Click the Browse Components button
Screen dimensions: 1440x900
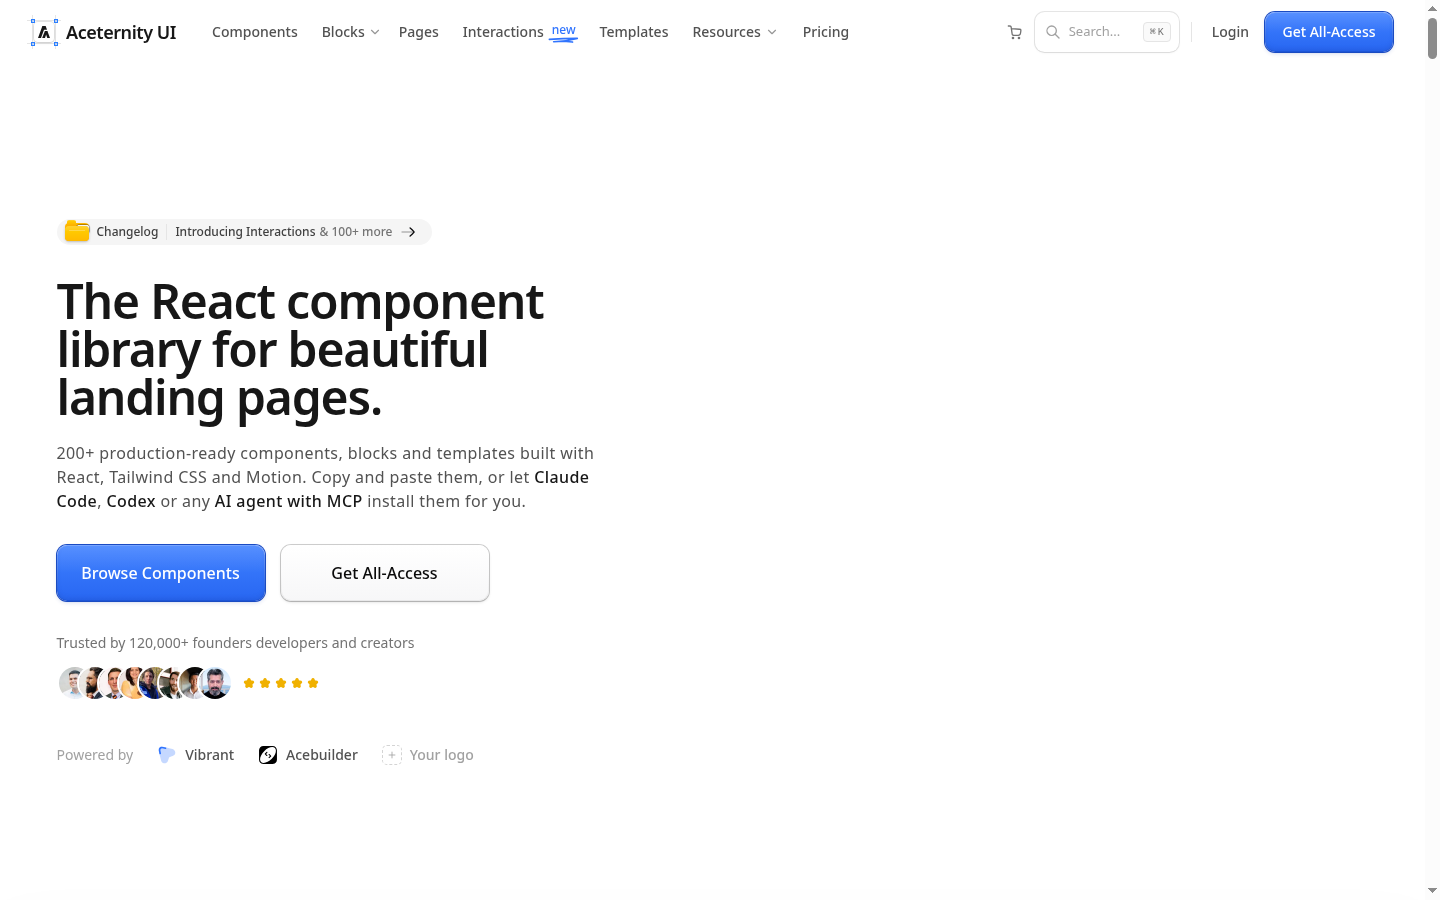[161, 573]
